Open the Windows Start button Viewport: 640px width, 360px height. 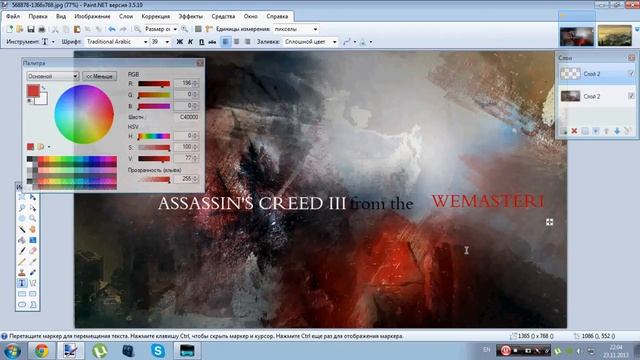11,351
